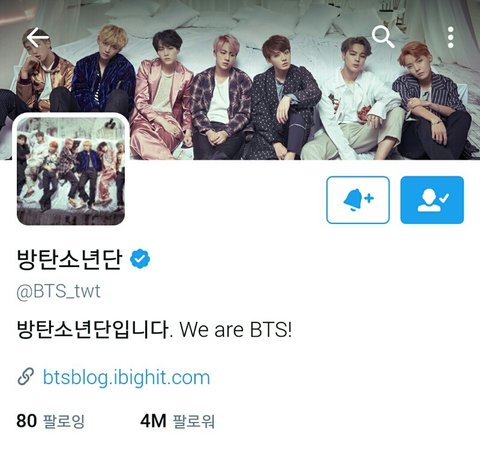The width and height of the screenshot is (480, 449).
Task: View the 4M 팔로워 followers list
Action: tap(177, 421)
